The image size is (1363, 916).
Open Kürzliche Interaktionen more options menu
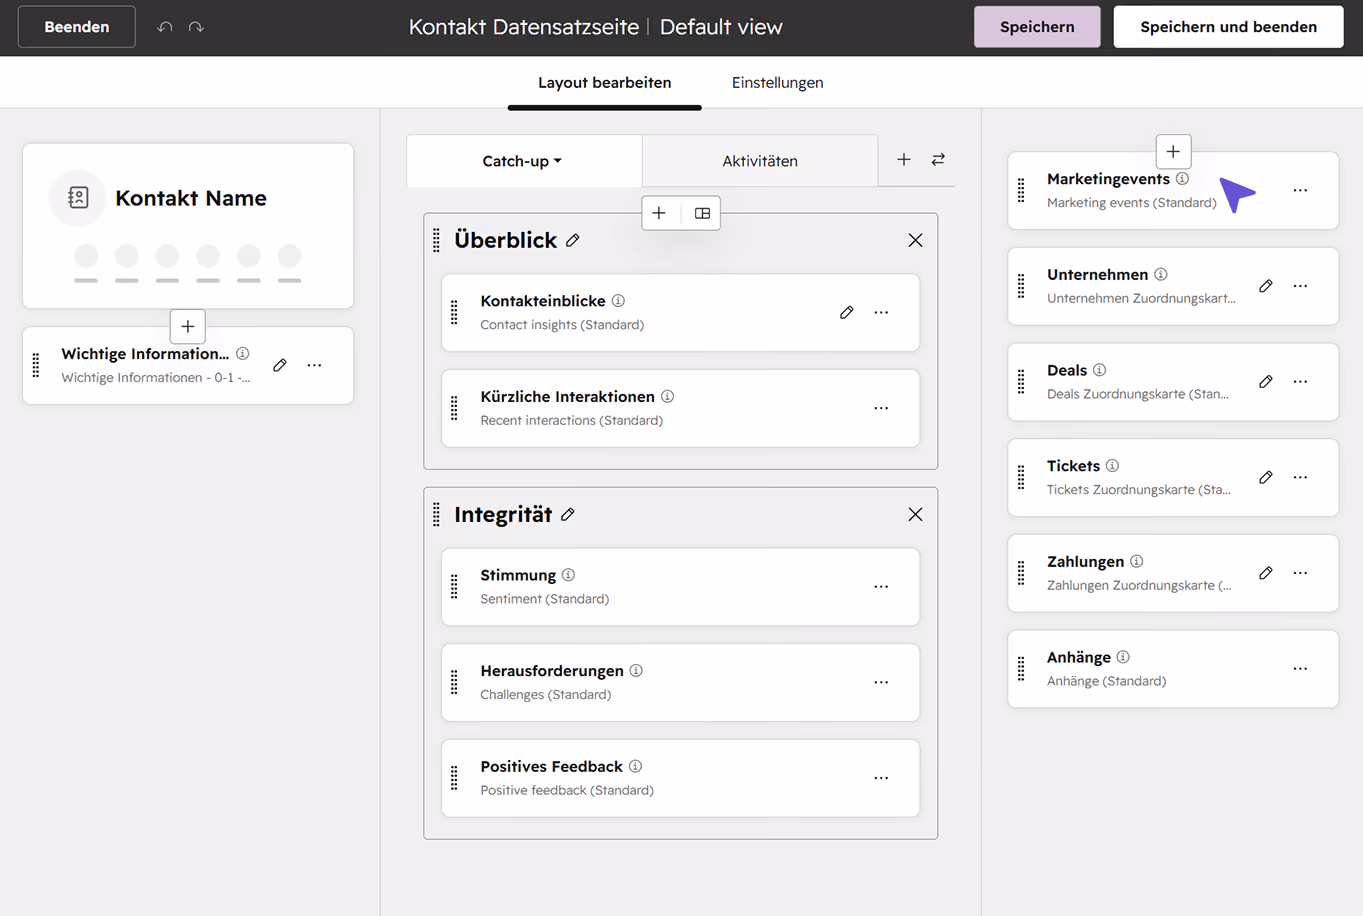[881, 408]
